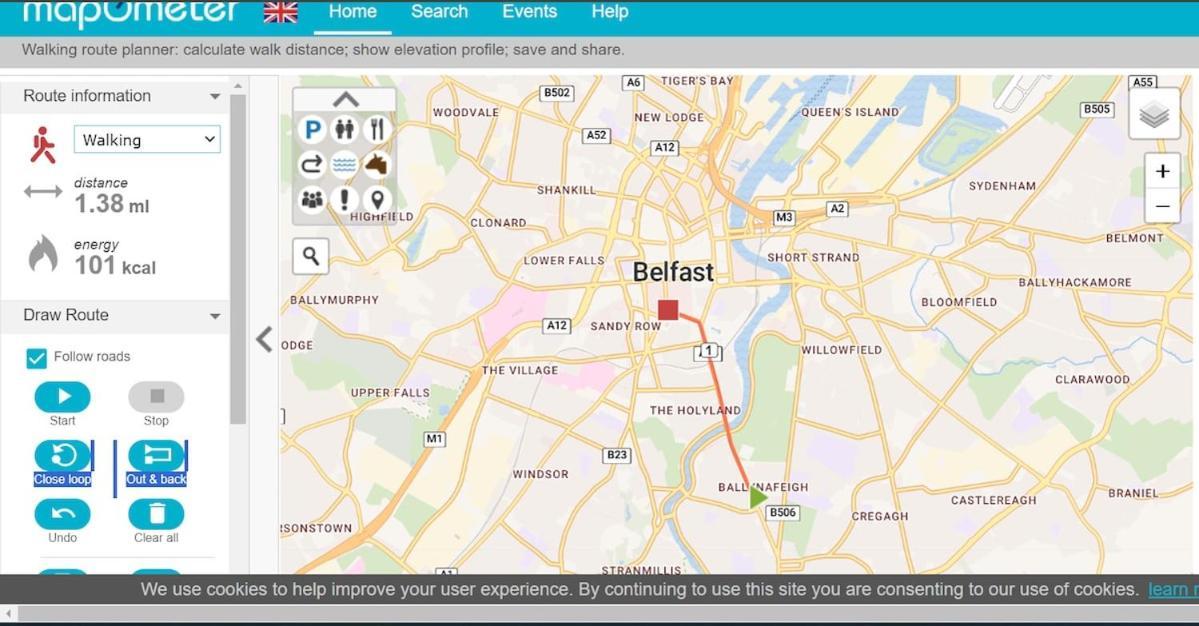
Task: Click the flame energy icon
Action: [x=43, y=253]
